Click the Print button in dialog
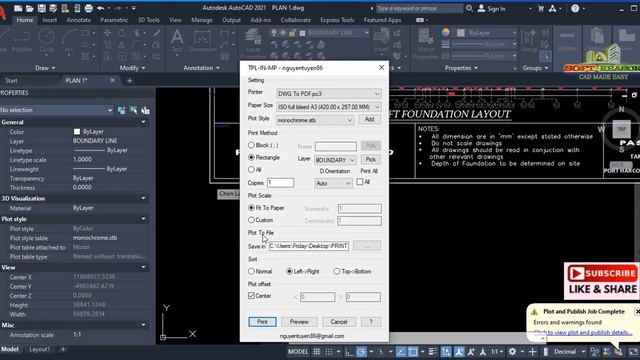Screen dimensions: 640x360 pyautogui.click(x=262, y=322)
